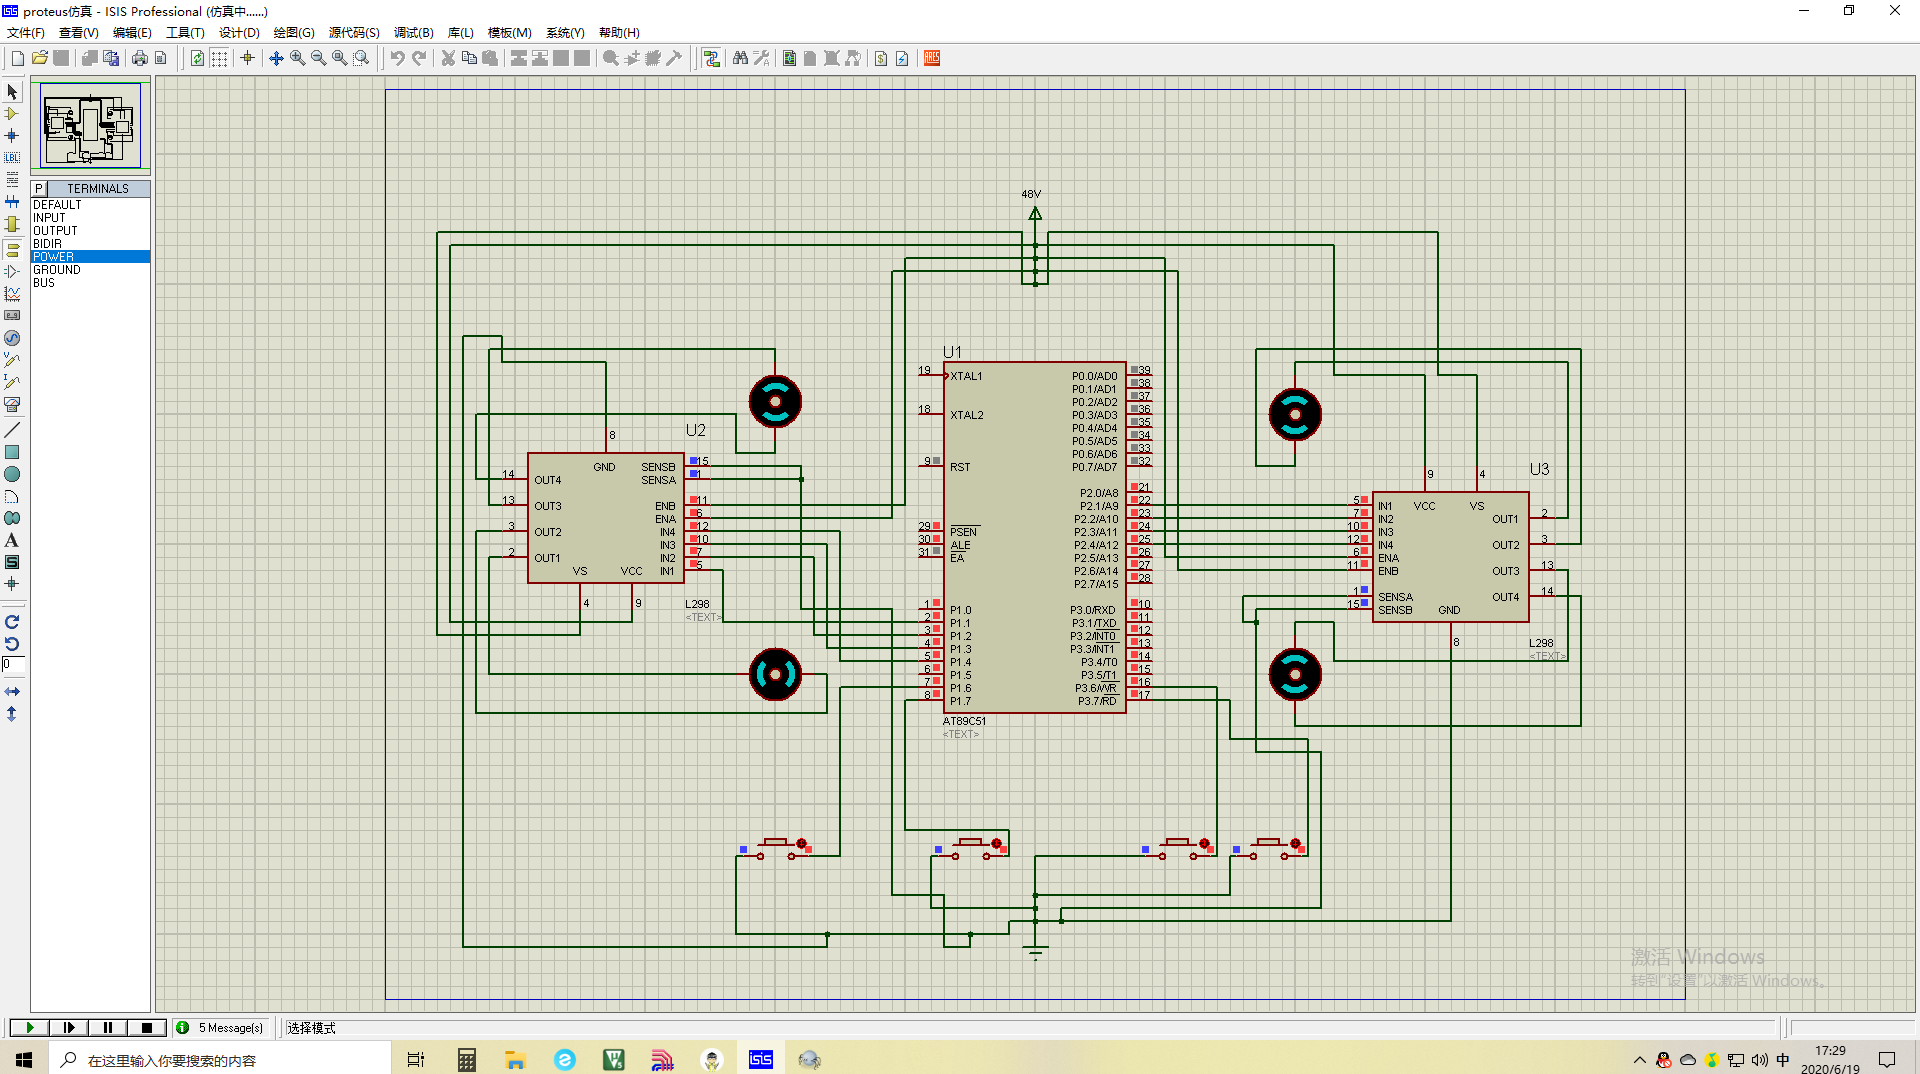Viewport: 1920px width, 1074px height.
Task: Launch ARES PCB layout
Action: [932, 58]
